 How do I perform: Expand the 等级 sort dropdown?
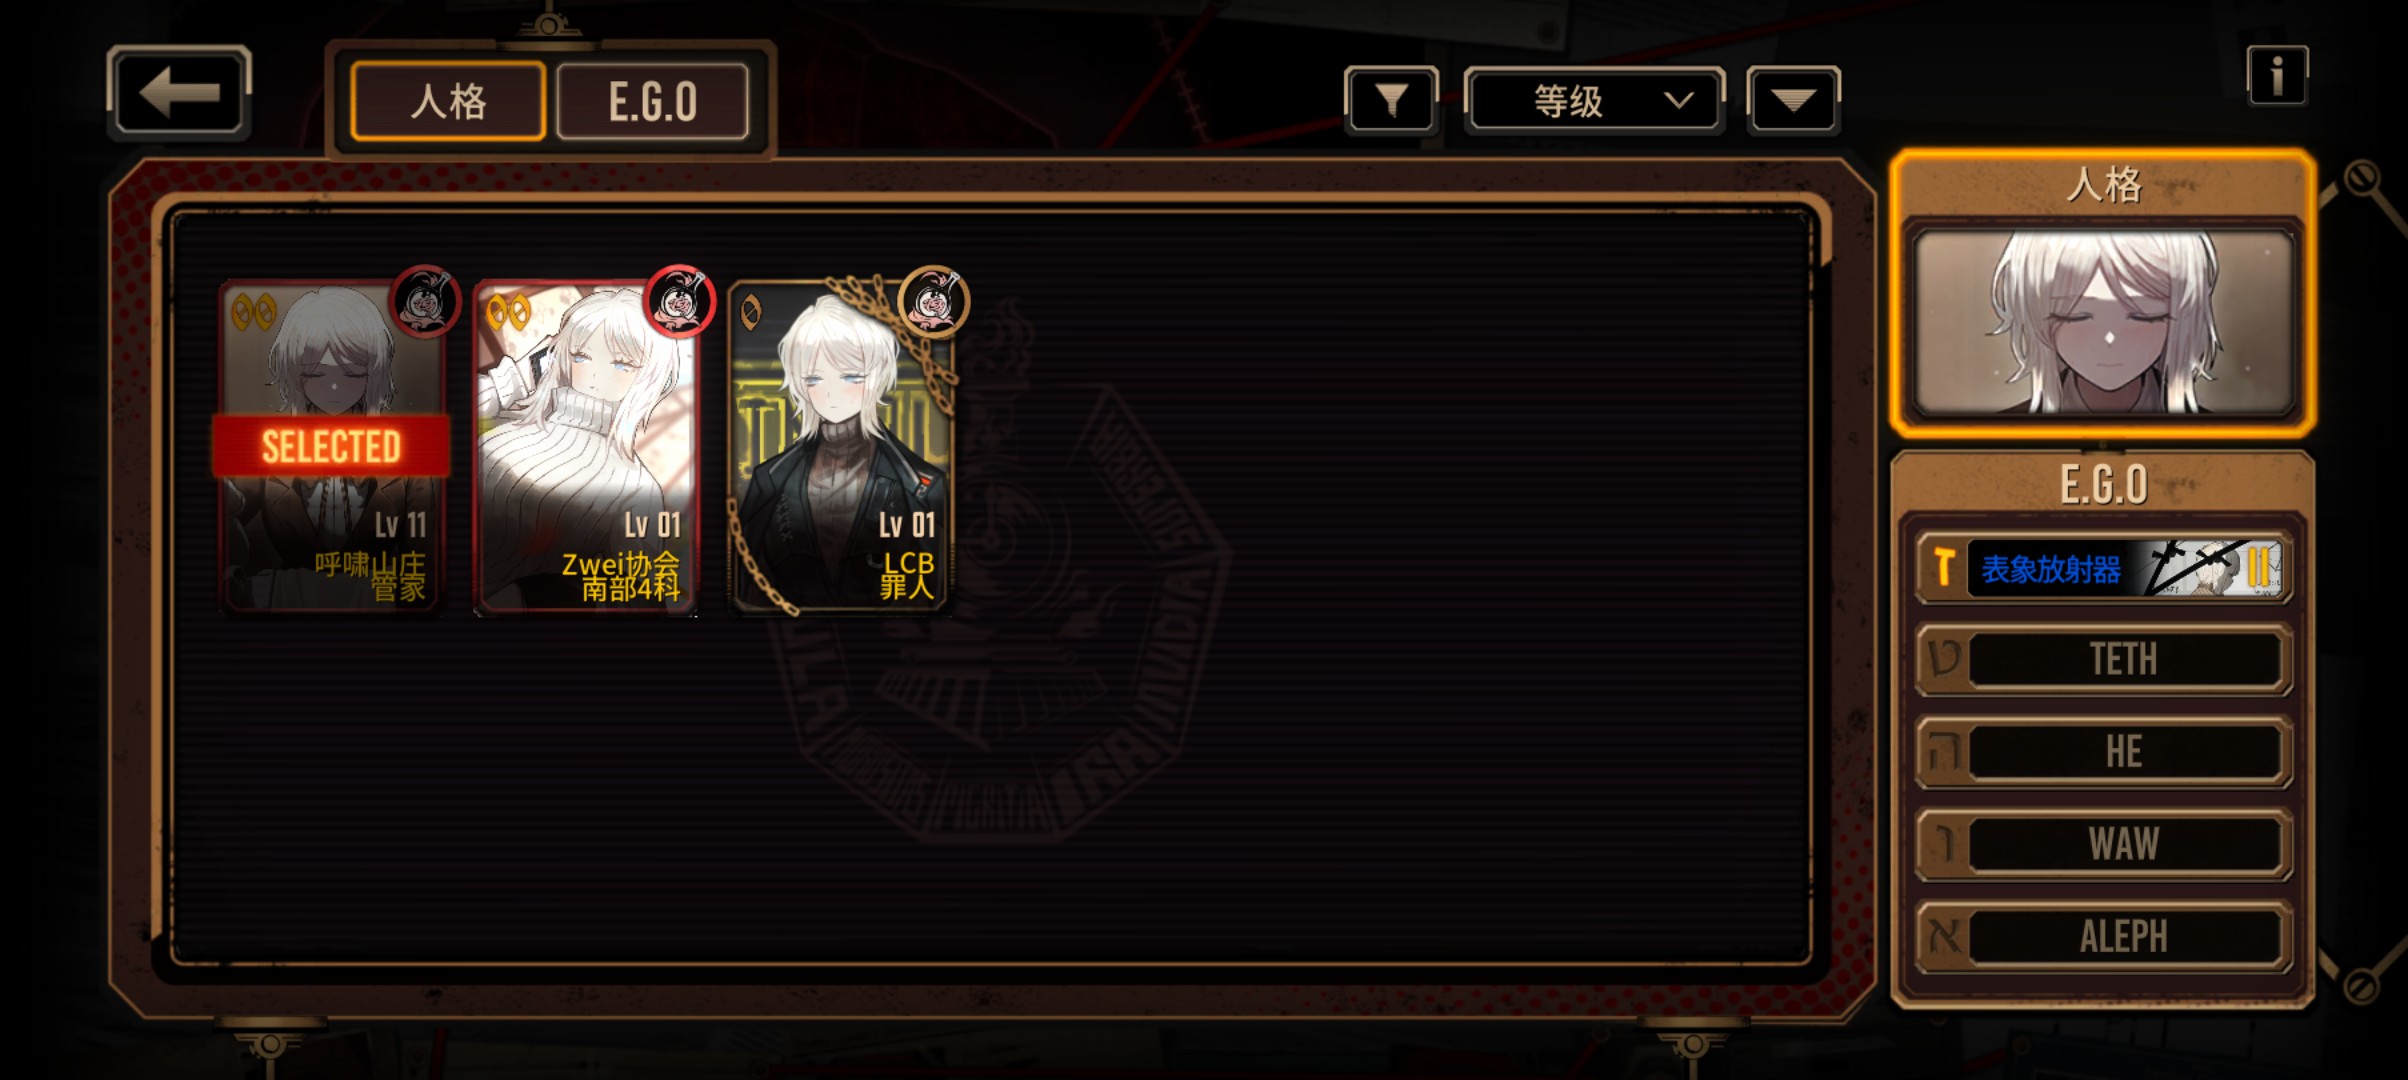click(x=1594, y=100)
